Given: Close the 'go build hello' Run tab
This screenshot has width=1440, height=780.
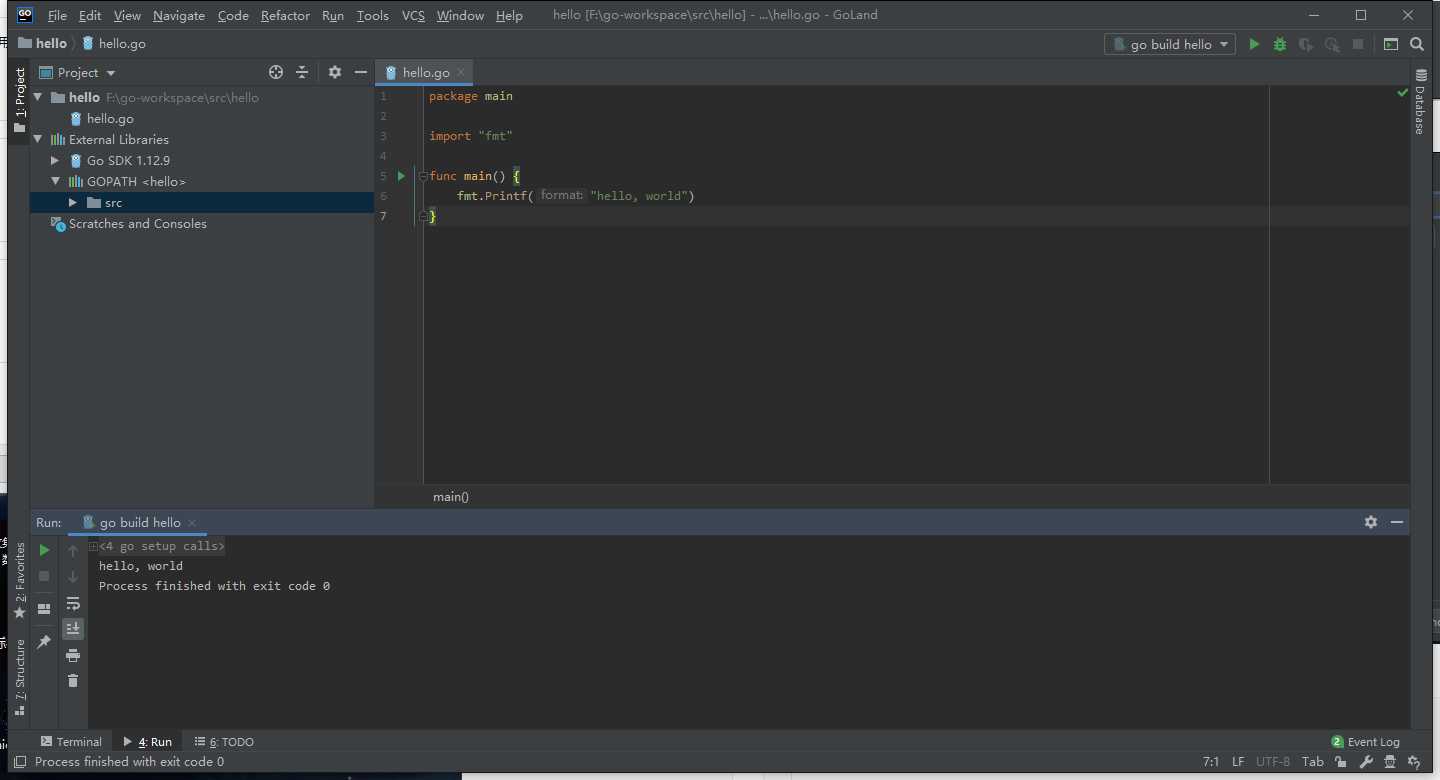Looking at the screenshot, I should tap(192, 522).
